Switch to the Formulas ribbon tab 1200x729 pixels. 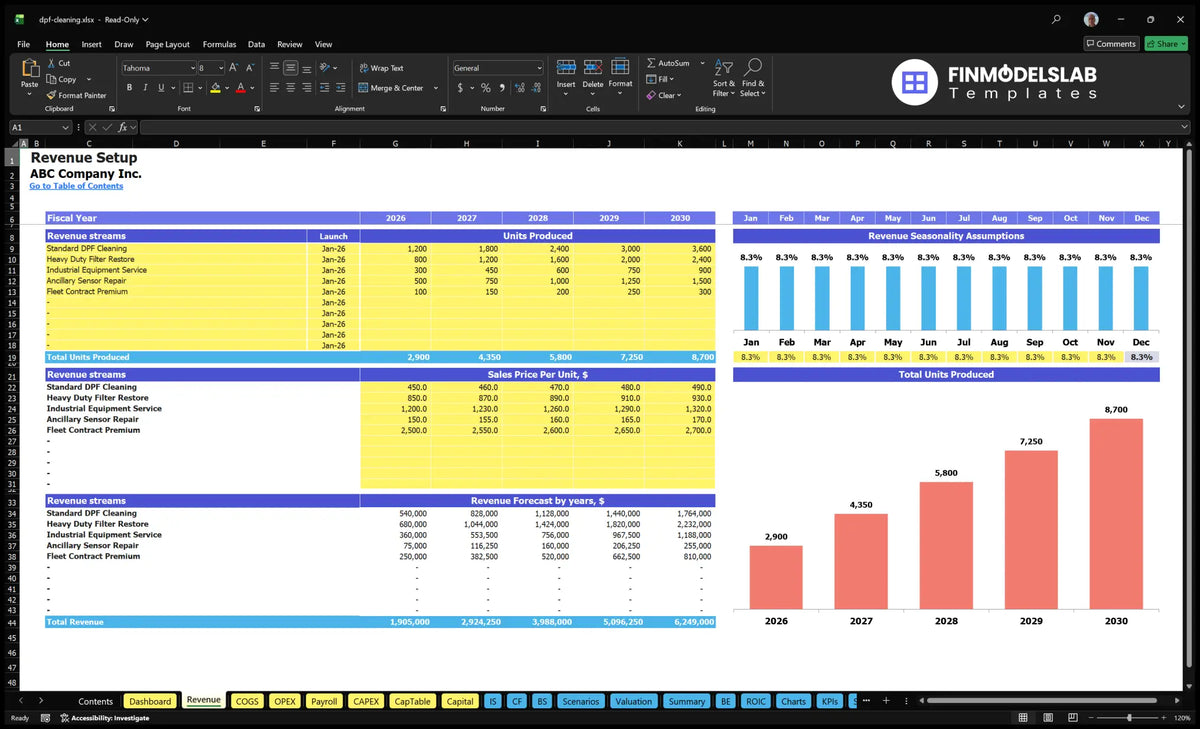pos(219,44)
